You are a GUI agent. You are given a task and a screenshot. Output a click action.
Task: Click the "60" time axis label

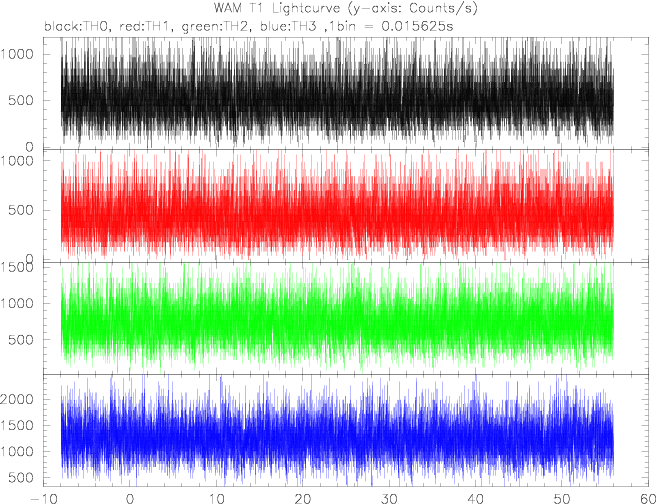(648, 499)
